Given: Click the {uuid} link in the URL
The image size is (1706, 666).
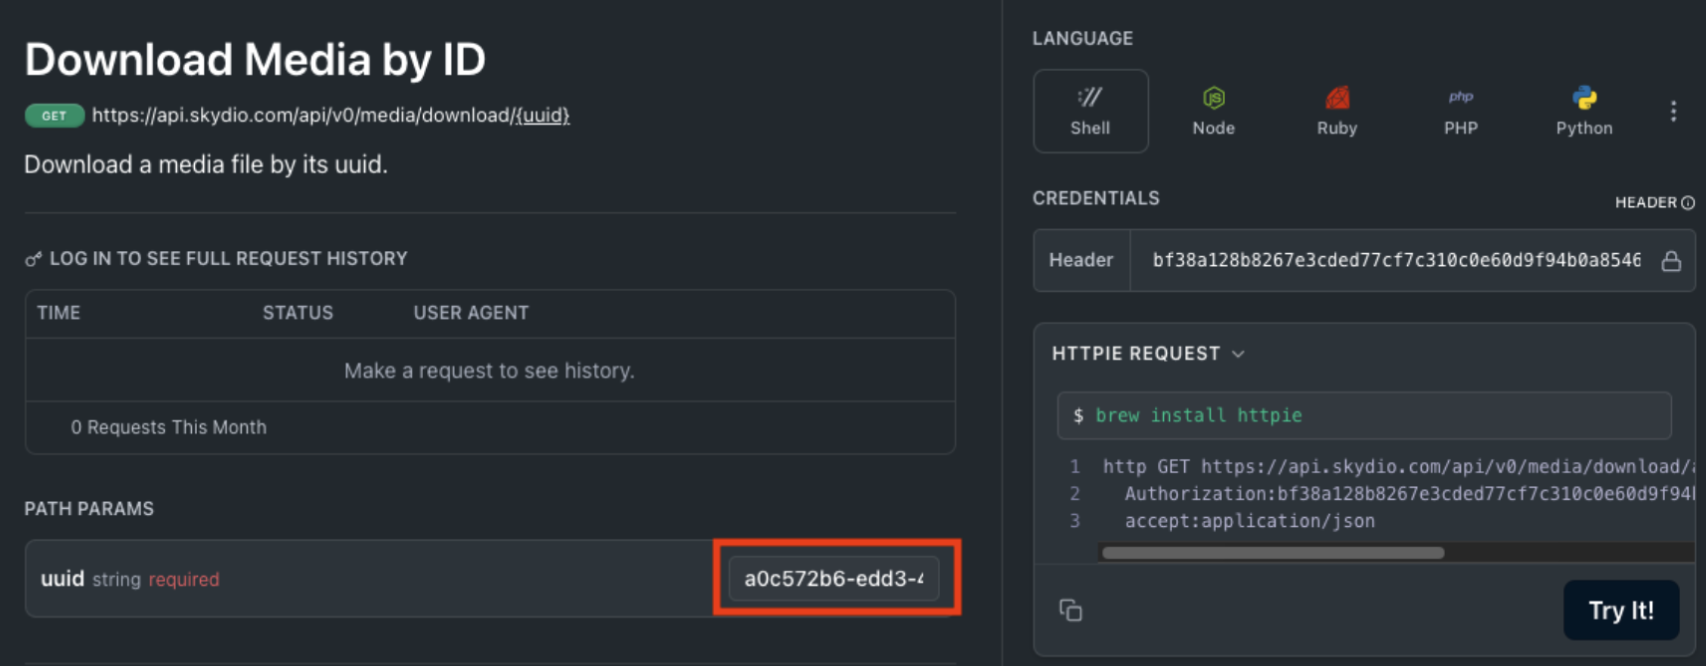Looking at the screenshot, I should tap(542, 115).
